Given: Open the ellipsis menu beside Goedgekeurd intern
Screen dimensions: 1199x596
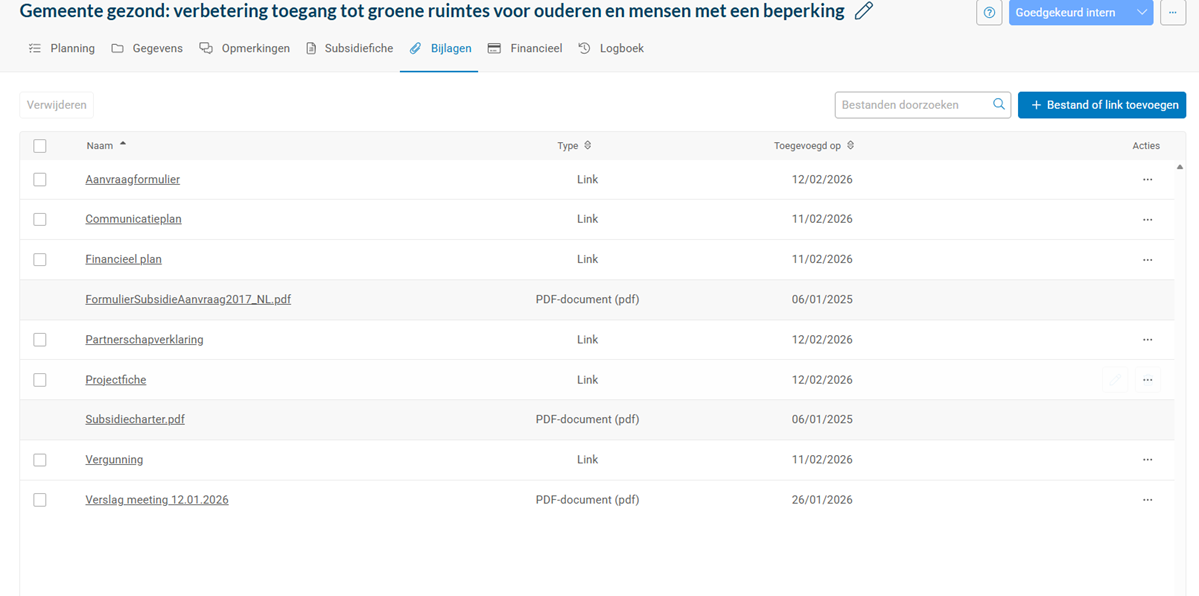Looking at the screenshot, I should (x=1172, y=13).
